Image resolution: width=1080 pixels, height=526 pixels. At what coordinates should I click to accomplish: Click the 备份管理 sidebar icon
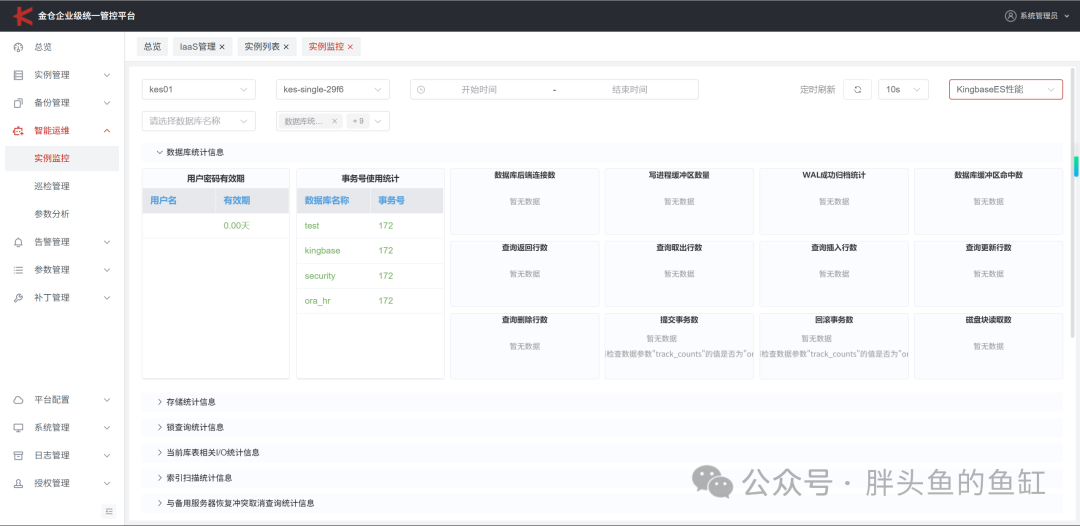(19, 103)
